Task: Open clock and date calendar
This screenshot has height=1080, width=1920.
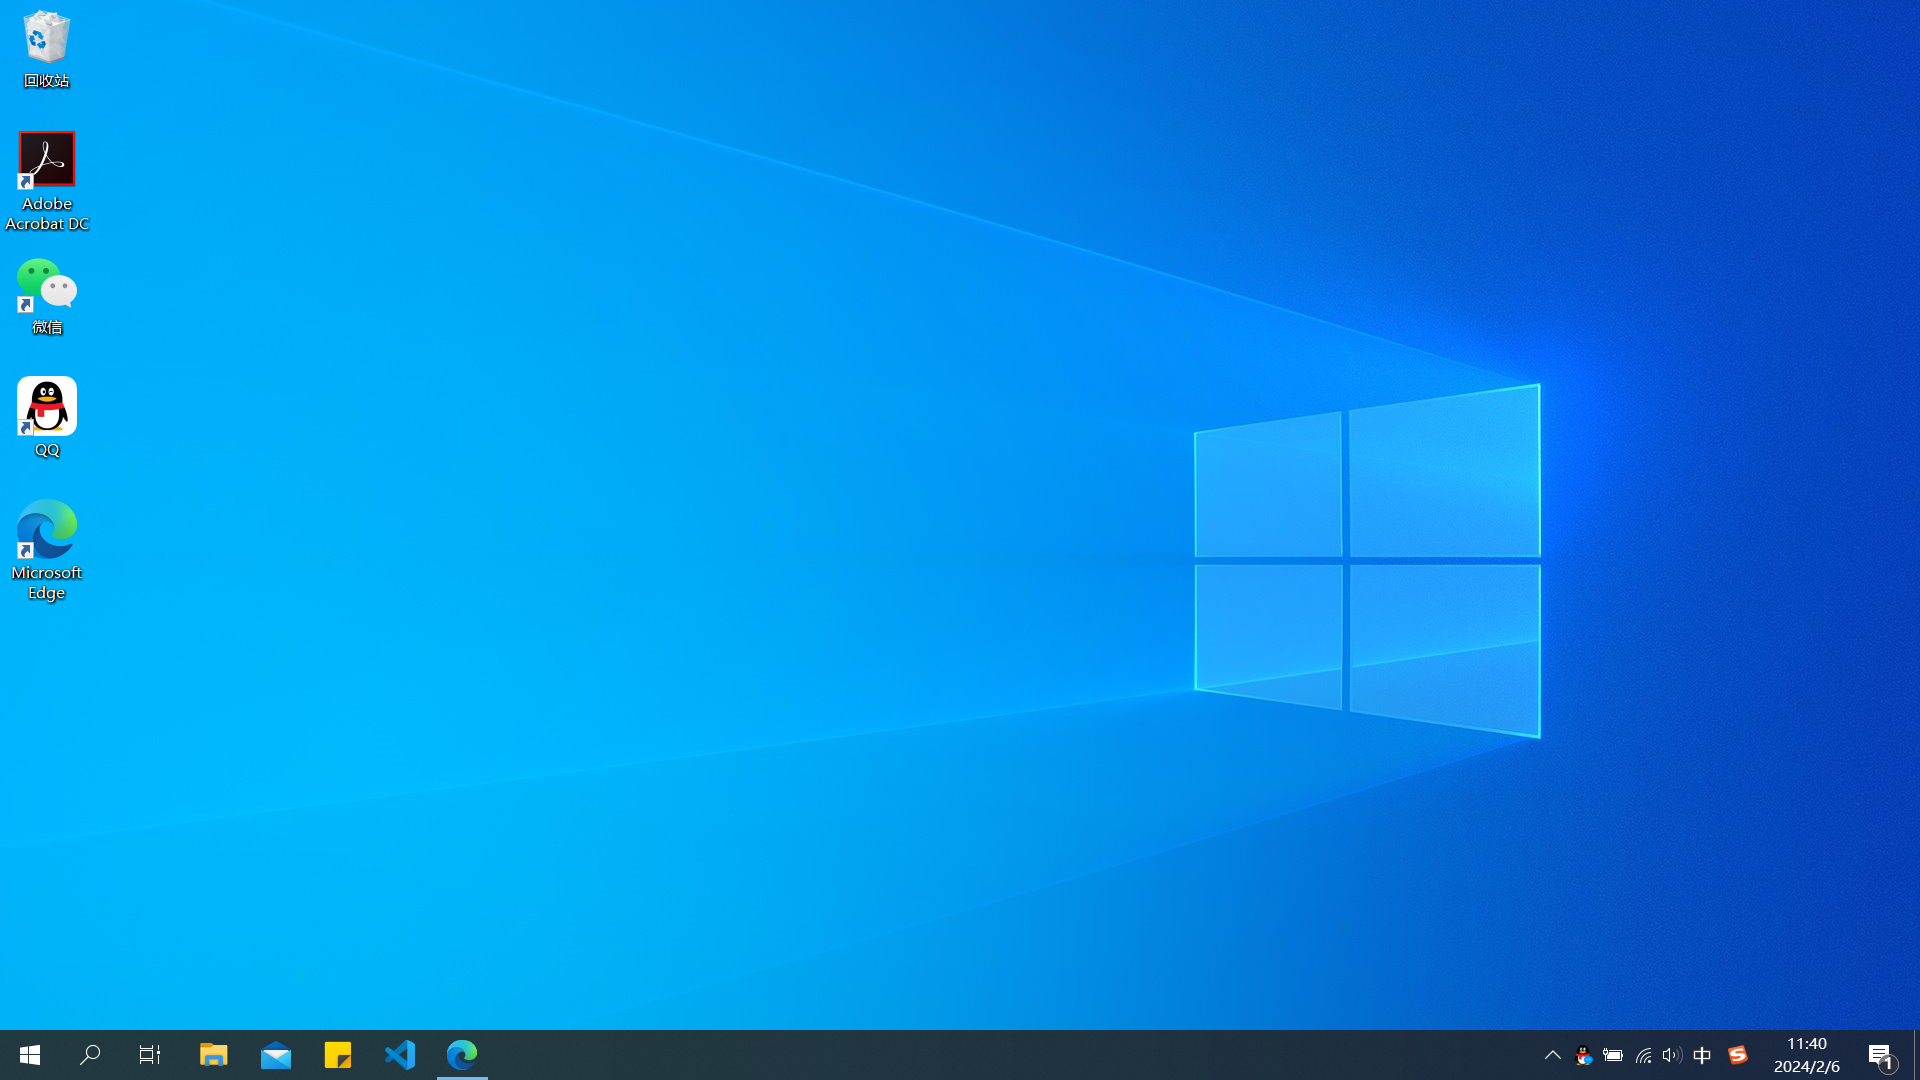Action: click(x=1806, y=1055)
